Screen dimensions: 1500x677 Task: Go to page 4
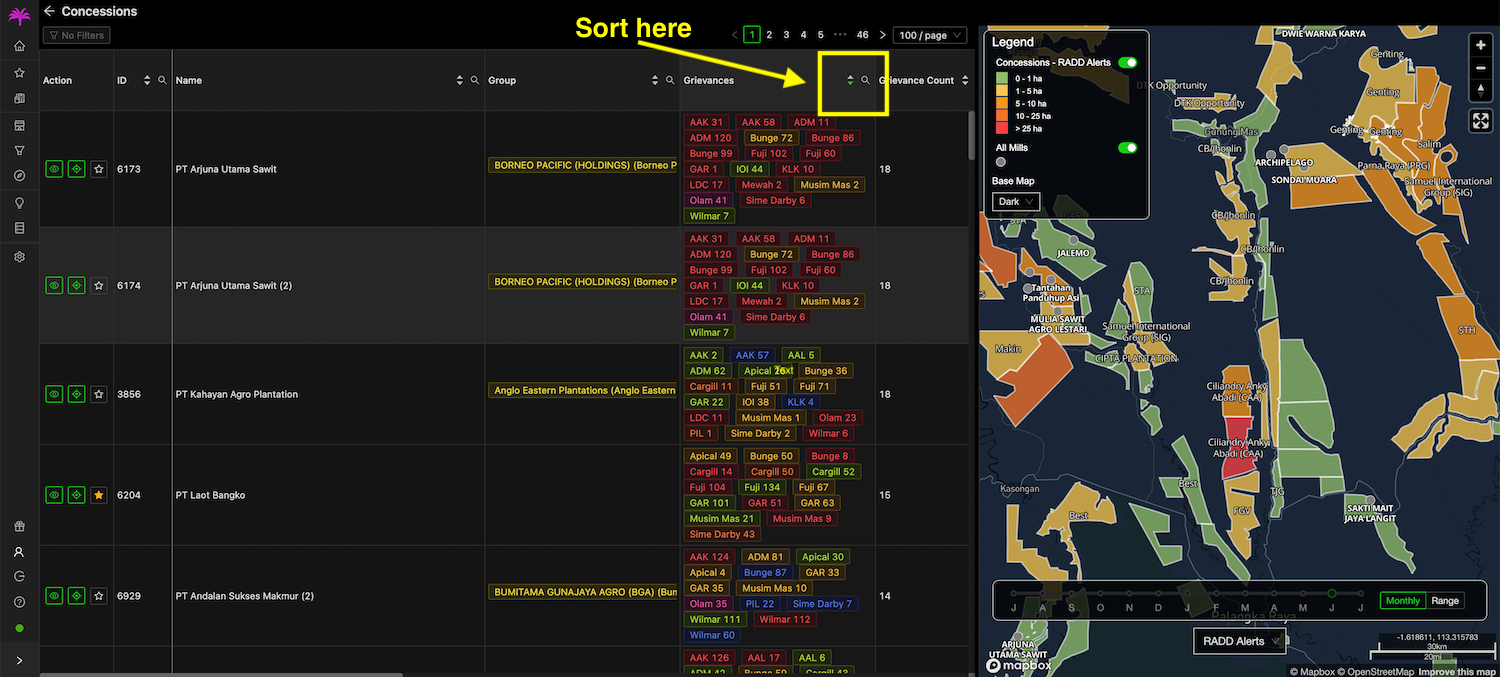pos(804,35)
